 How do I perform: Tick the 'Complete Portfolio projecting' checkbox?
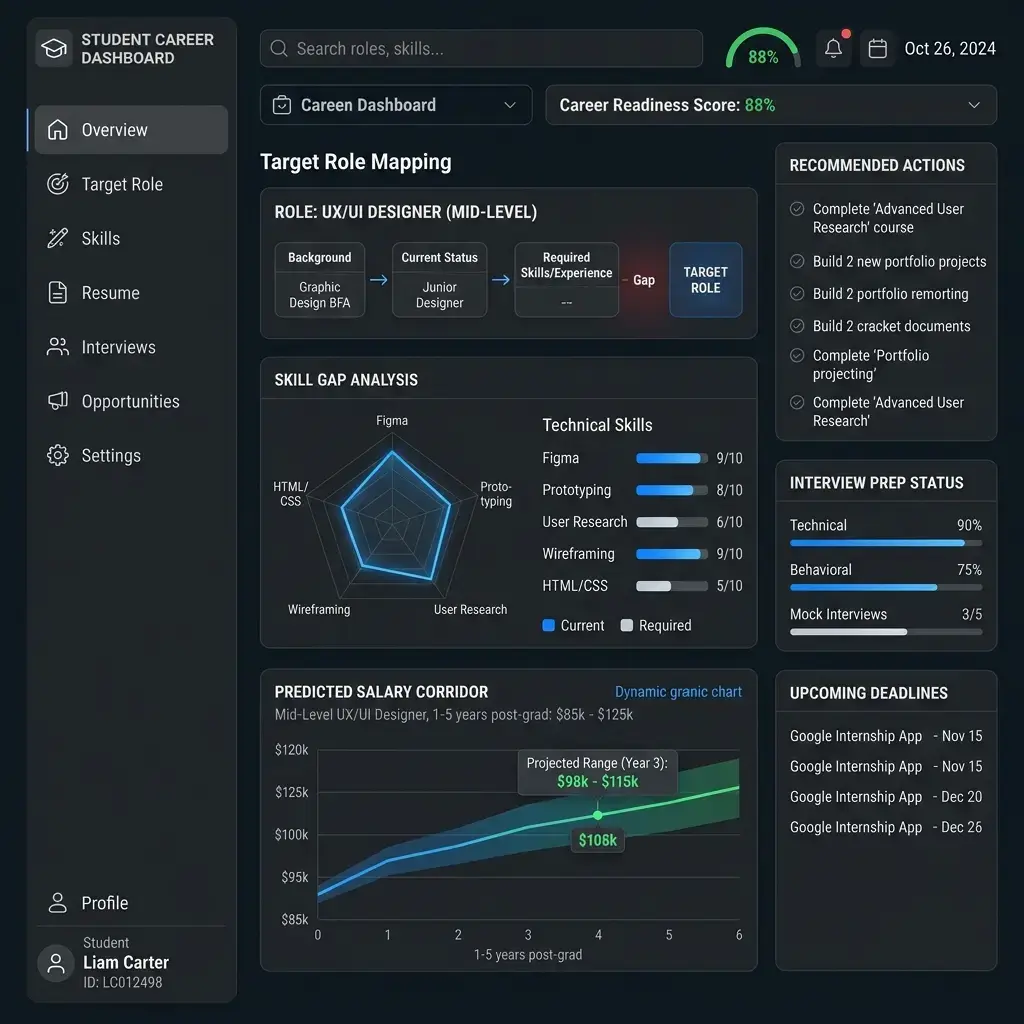pos(797,355)
